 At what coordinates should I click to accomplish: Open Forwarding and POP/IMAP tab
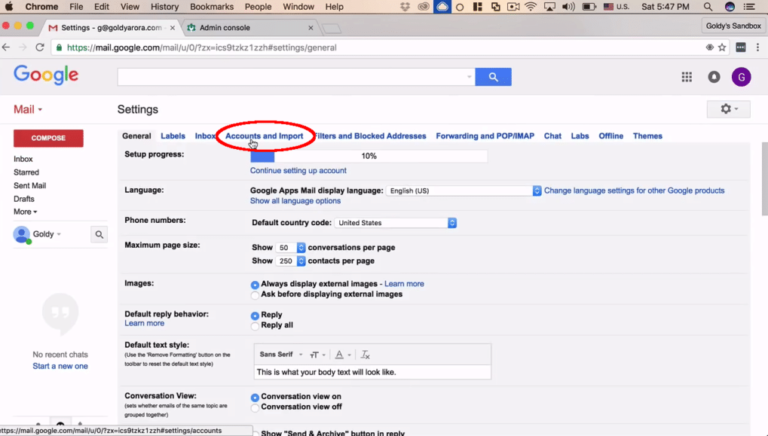click(x=485, y=136)
